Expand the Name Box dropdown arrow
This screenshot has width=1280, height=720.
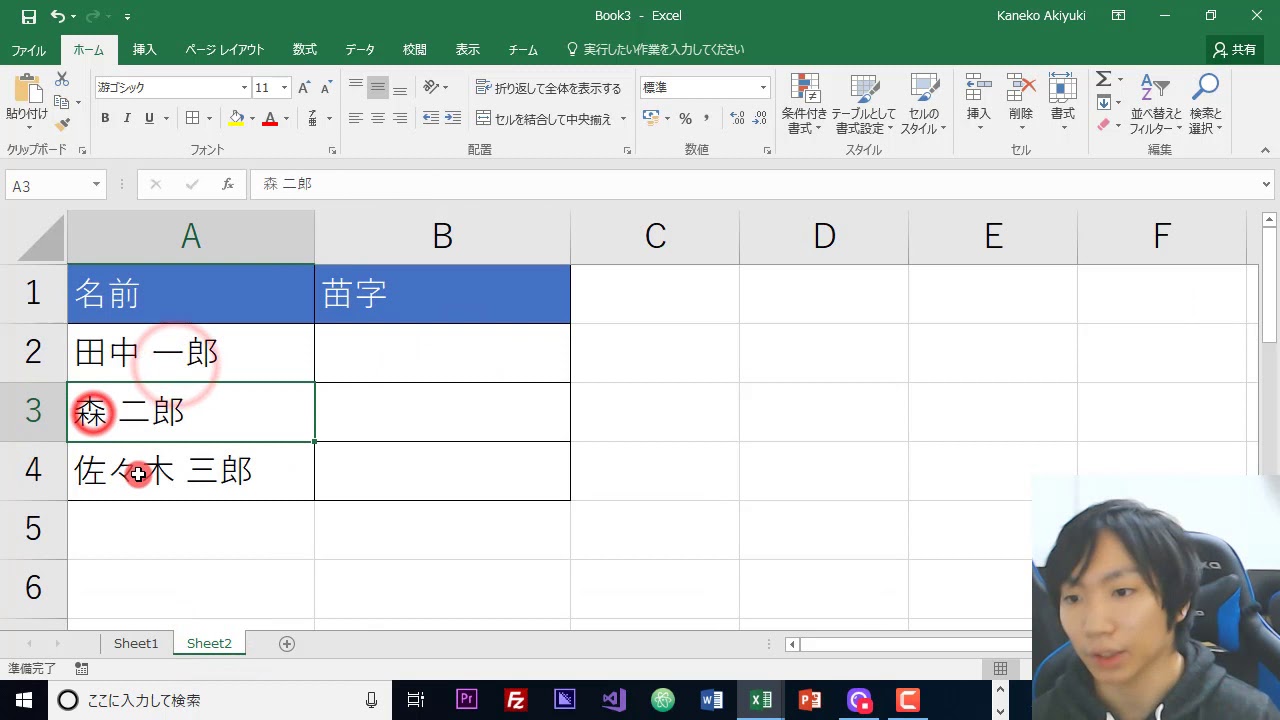(96, 185)
